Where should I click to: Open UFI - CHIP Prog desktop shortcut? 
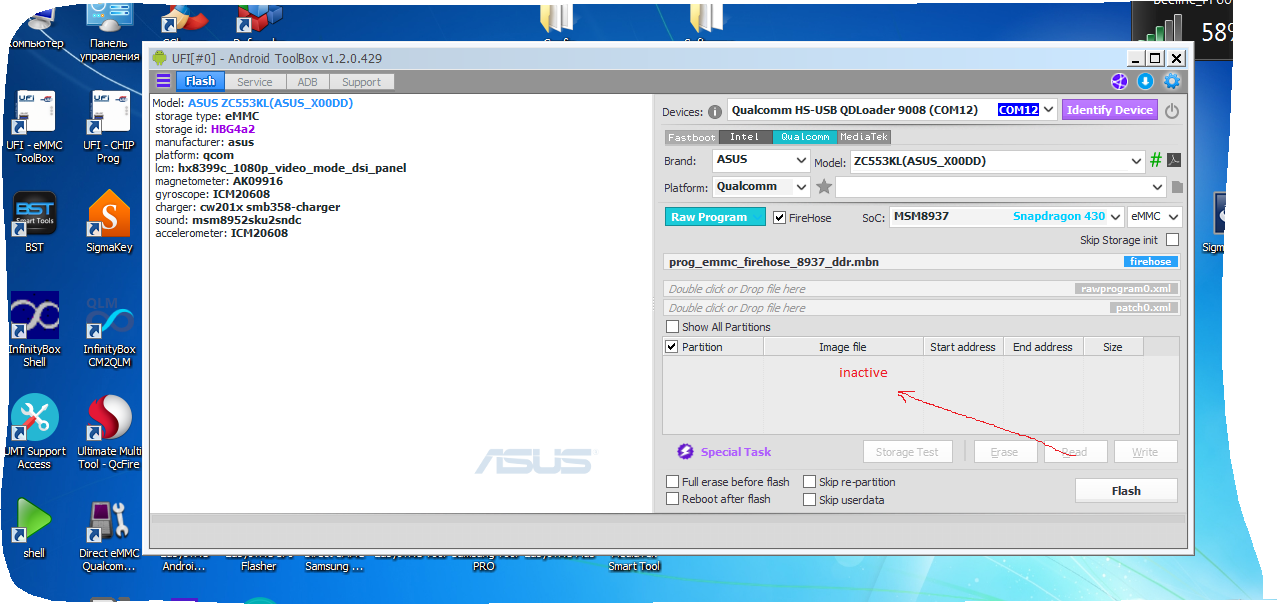click(108, 127)
